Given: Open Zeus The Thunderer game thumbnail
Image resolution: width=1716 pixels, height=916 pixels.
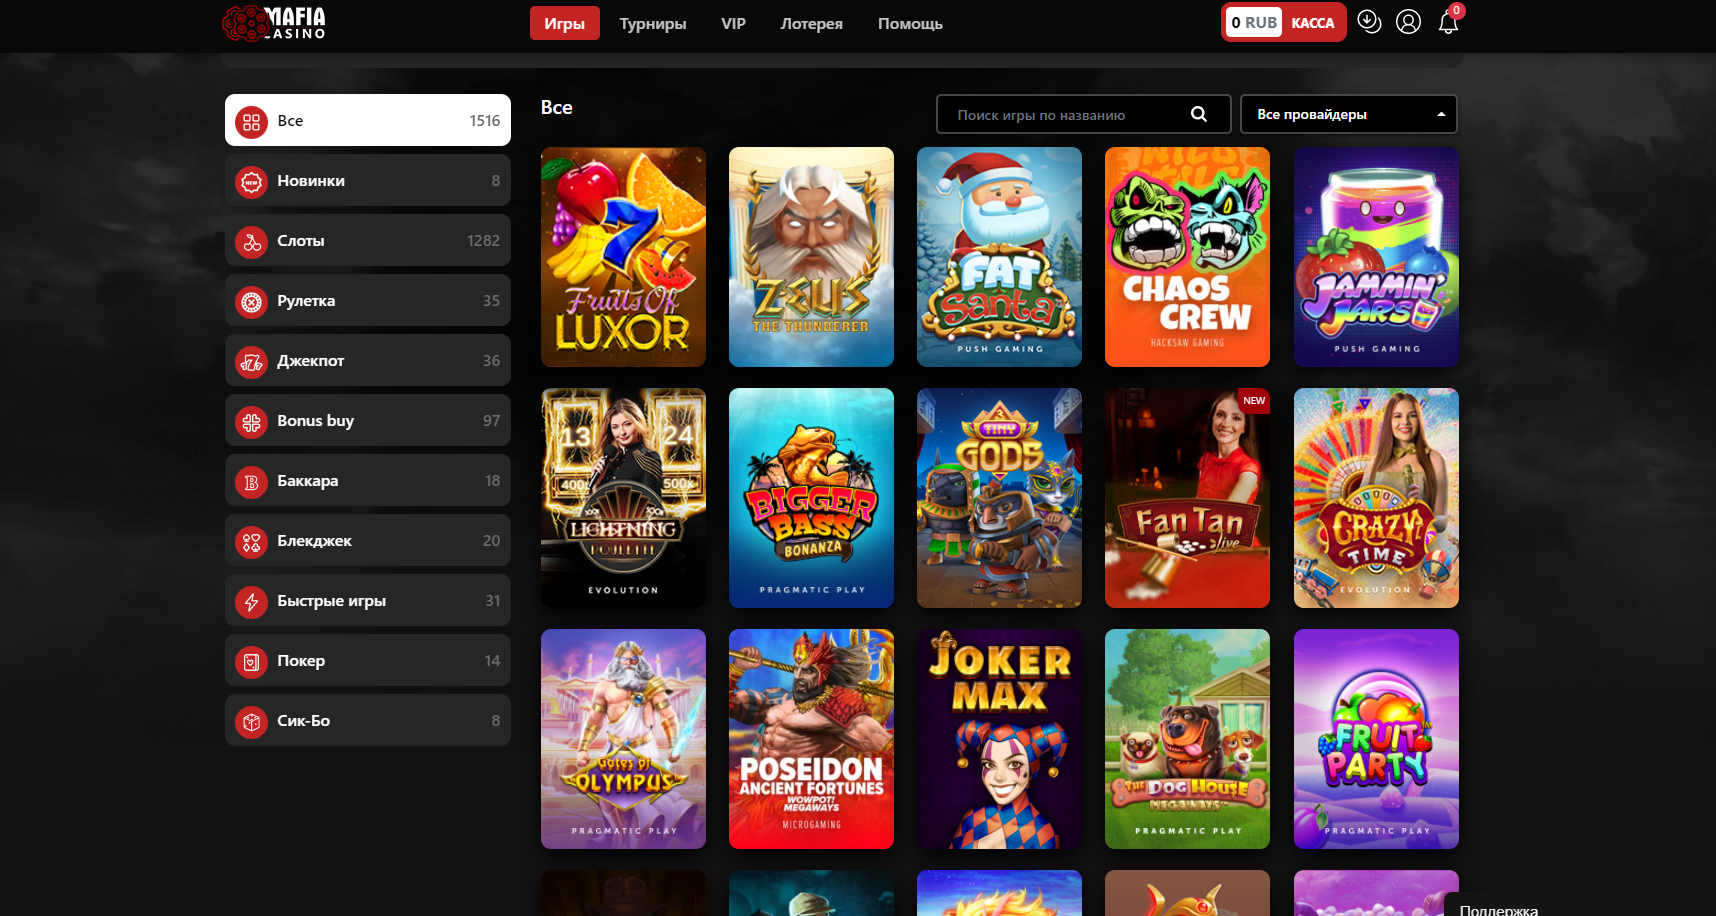Looking at the screenshot, I should point(811,257).
